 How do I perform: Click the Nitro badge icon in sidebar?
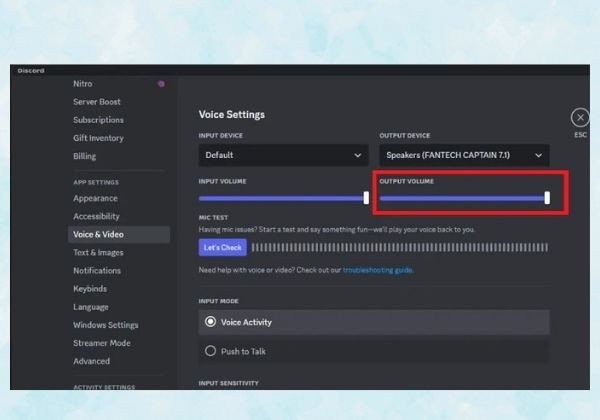161,84
